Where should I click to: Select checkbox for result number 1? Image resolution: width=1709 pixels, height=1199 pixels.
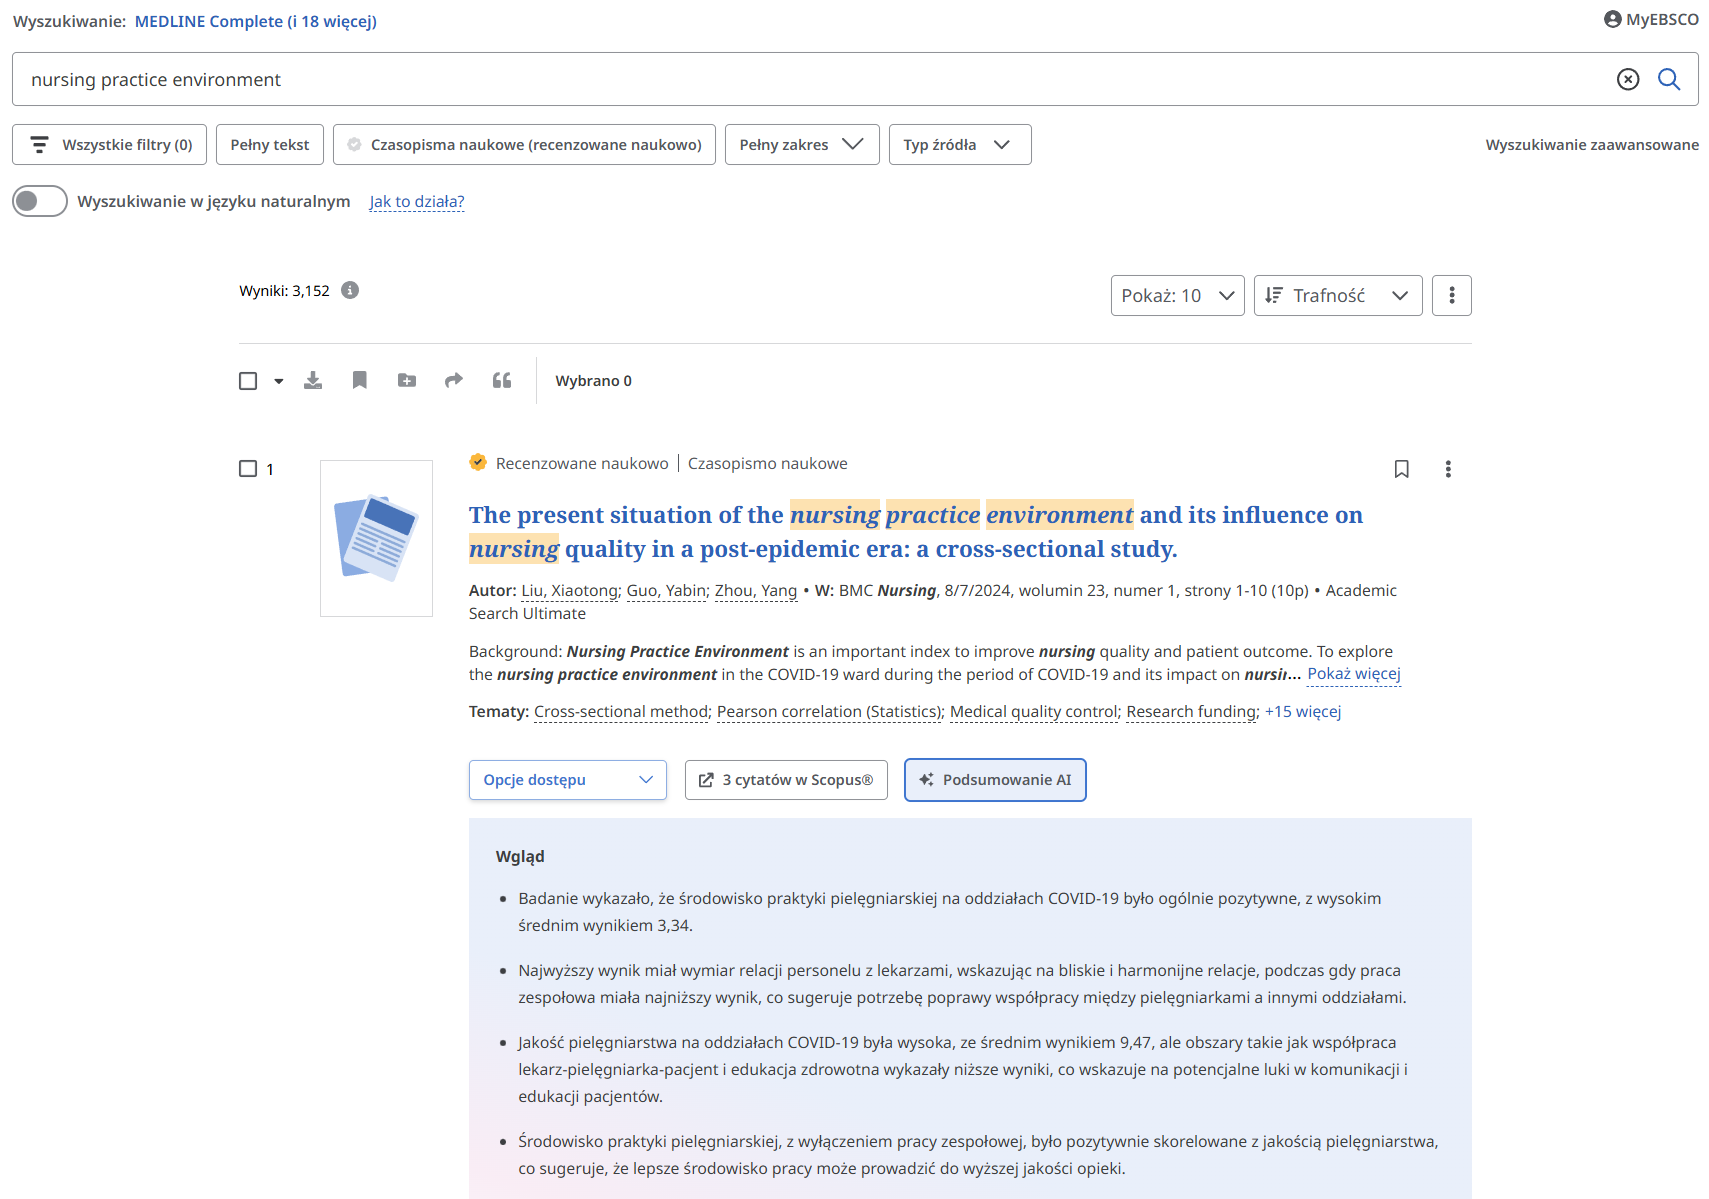[248, 469]
